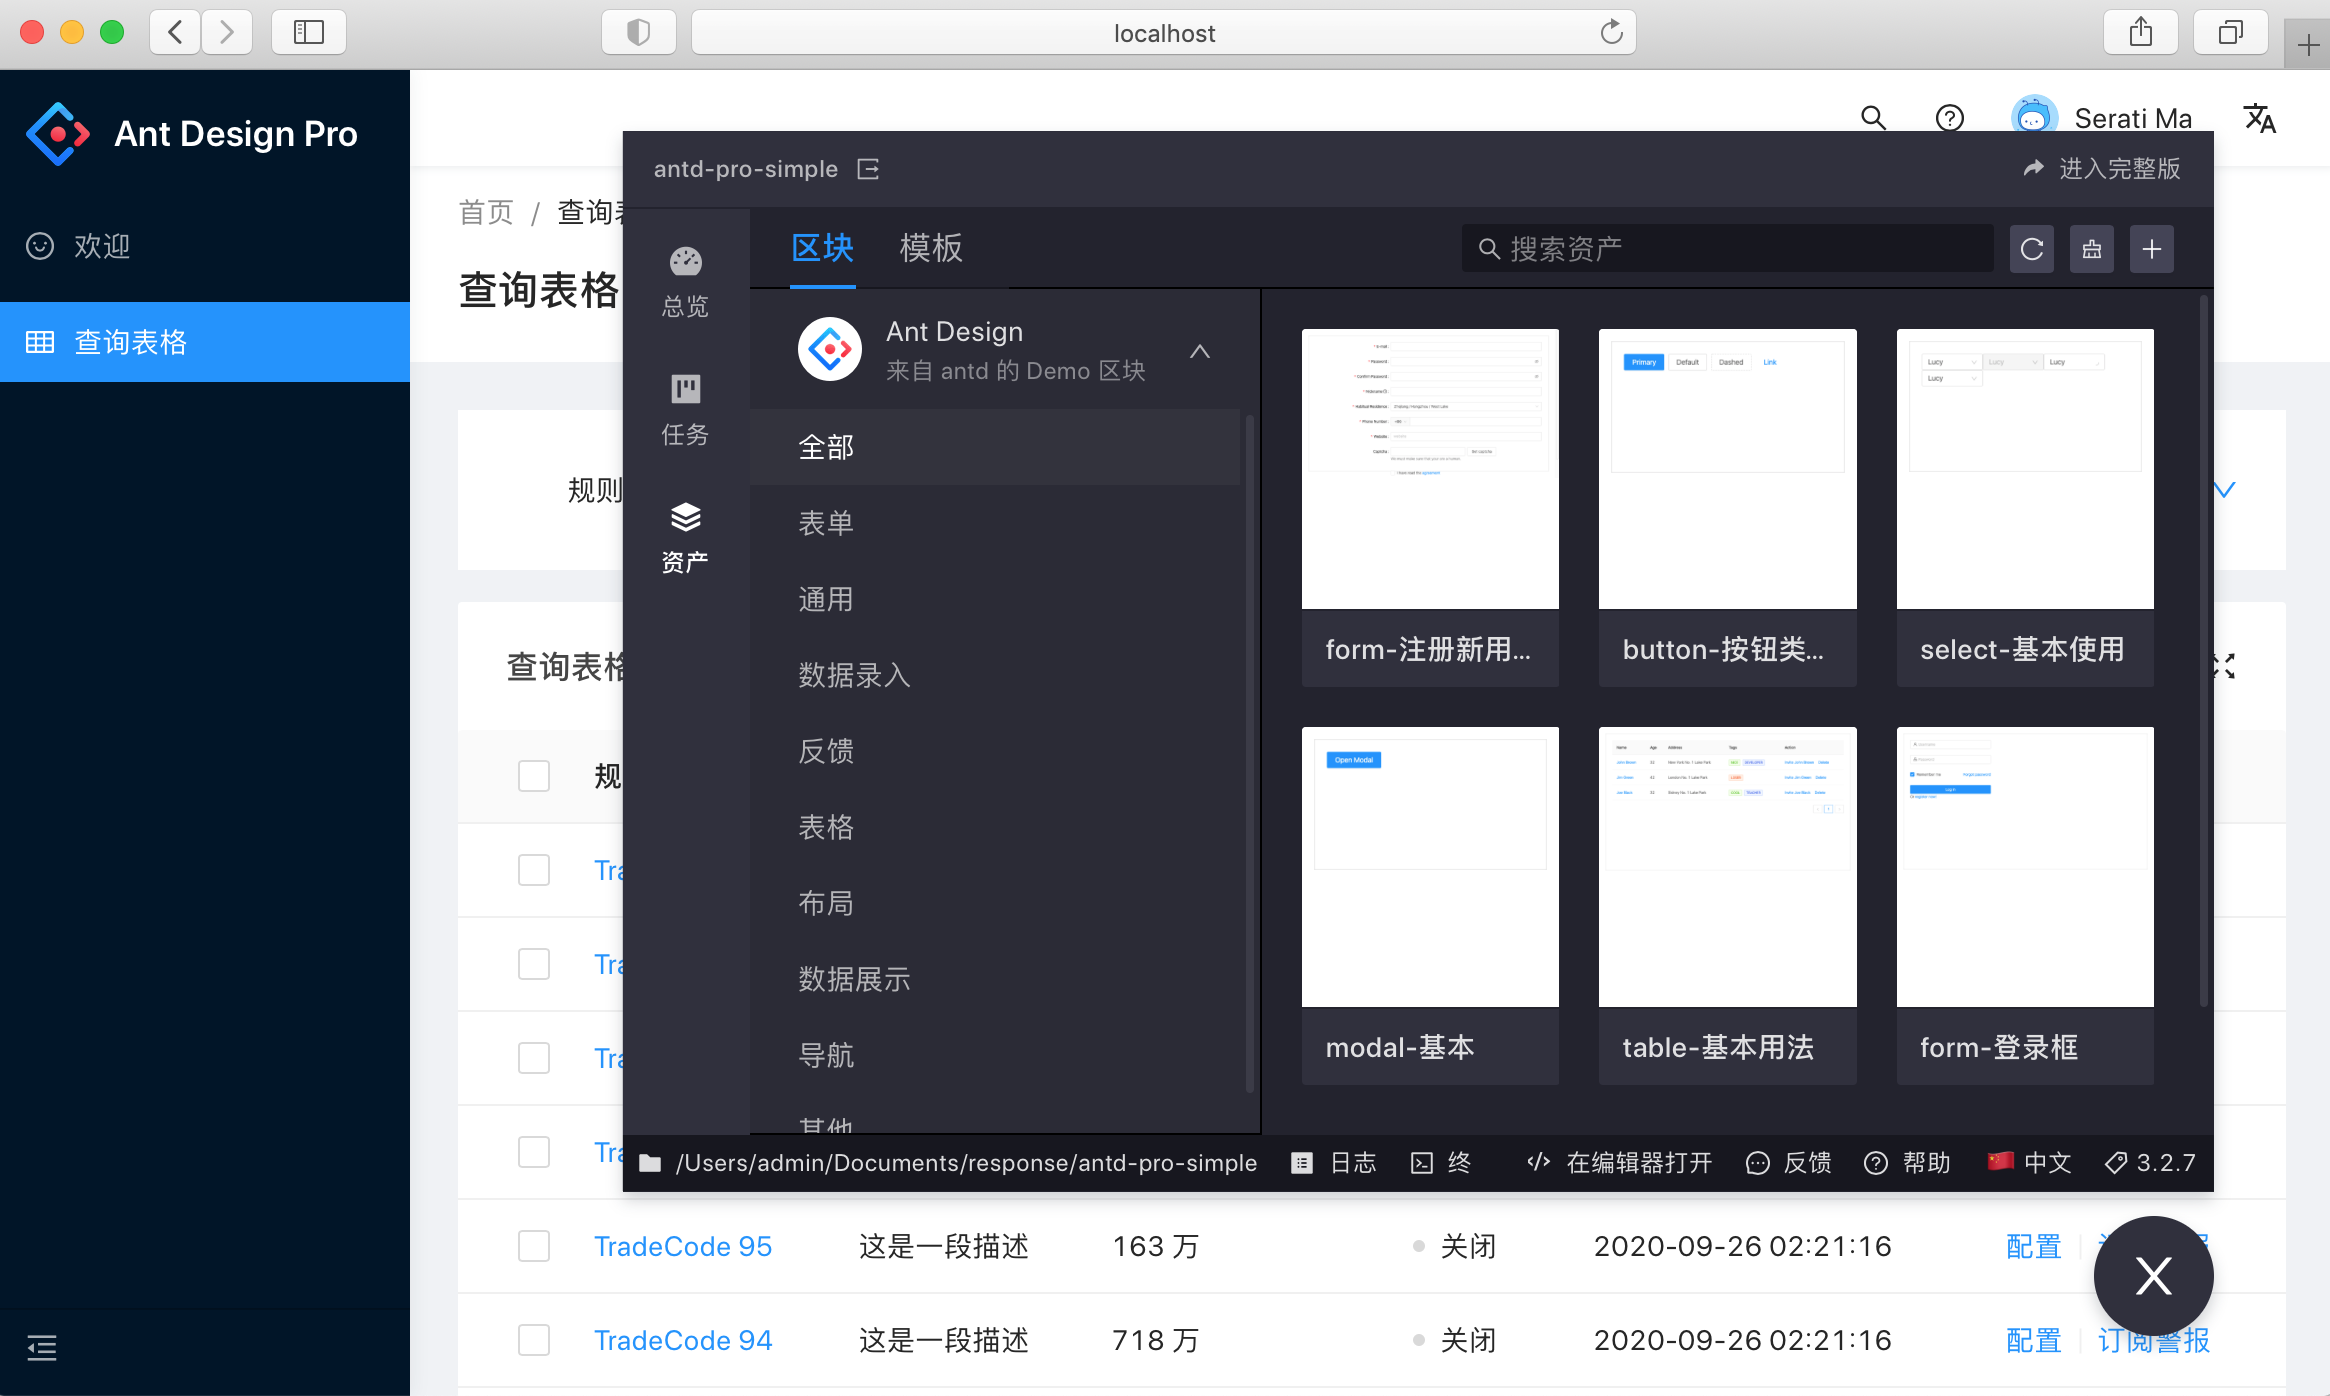The image size is (2330, 1396).
Task: Check the TradeCode 94 row checkbox
Action: (x=534, y=1340)
